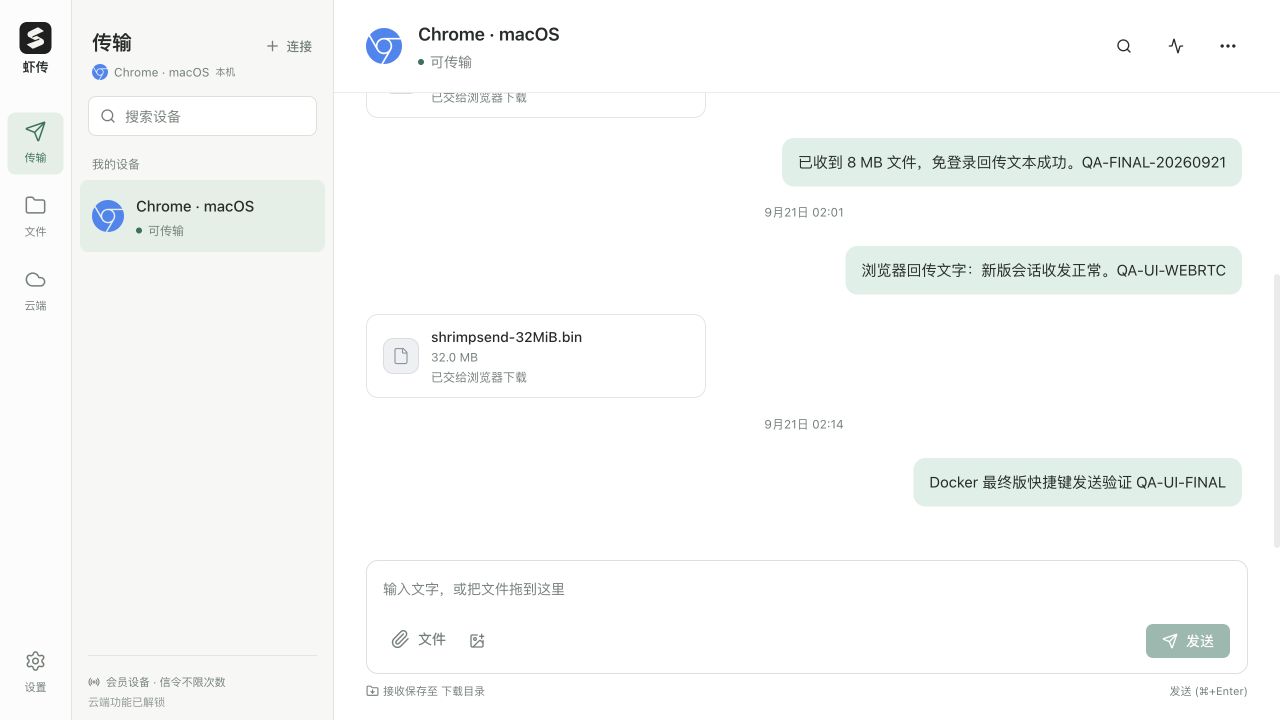Click the 发送 send button
The height and width of the screenshot is (720, 1280).
[x=1188, y=641]
